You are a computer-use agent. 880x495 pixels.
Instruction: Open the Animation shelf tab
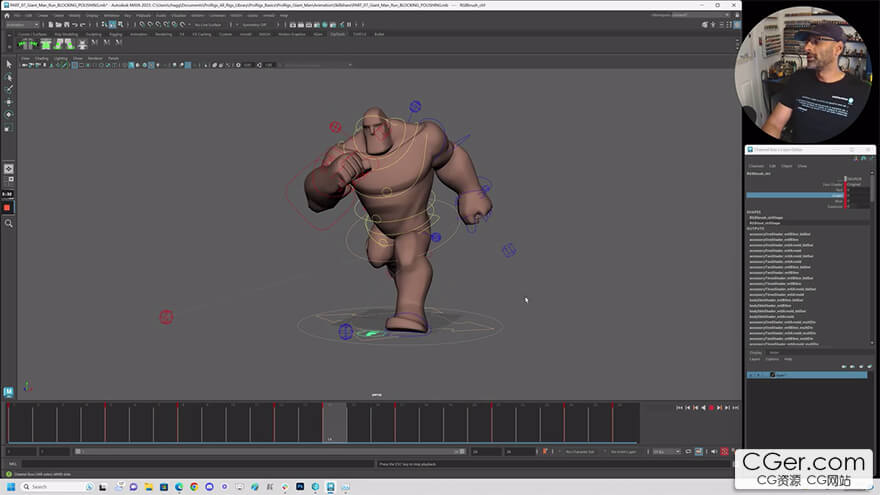point(138,34)
